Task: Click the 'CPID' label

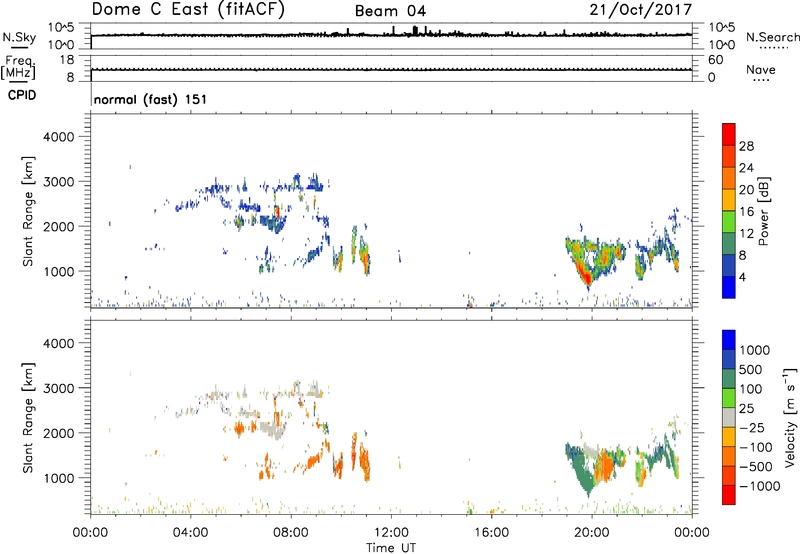Action: pos(22,95)
